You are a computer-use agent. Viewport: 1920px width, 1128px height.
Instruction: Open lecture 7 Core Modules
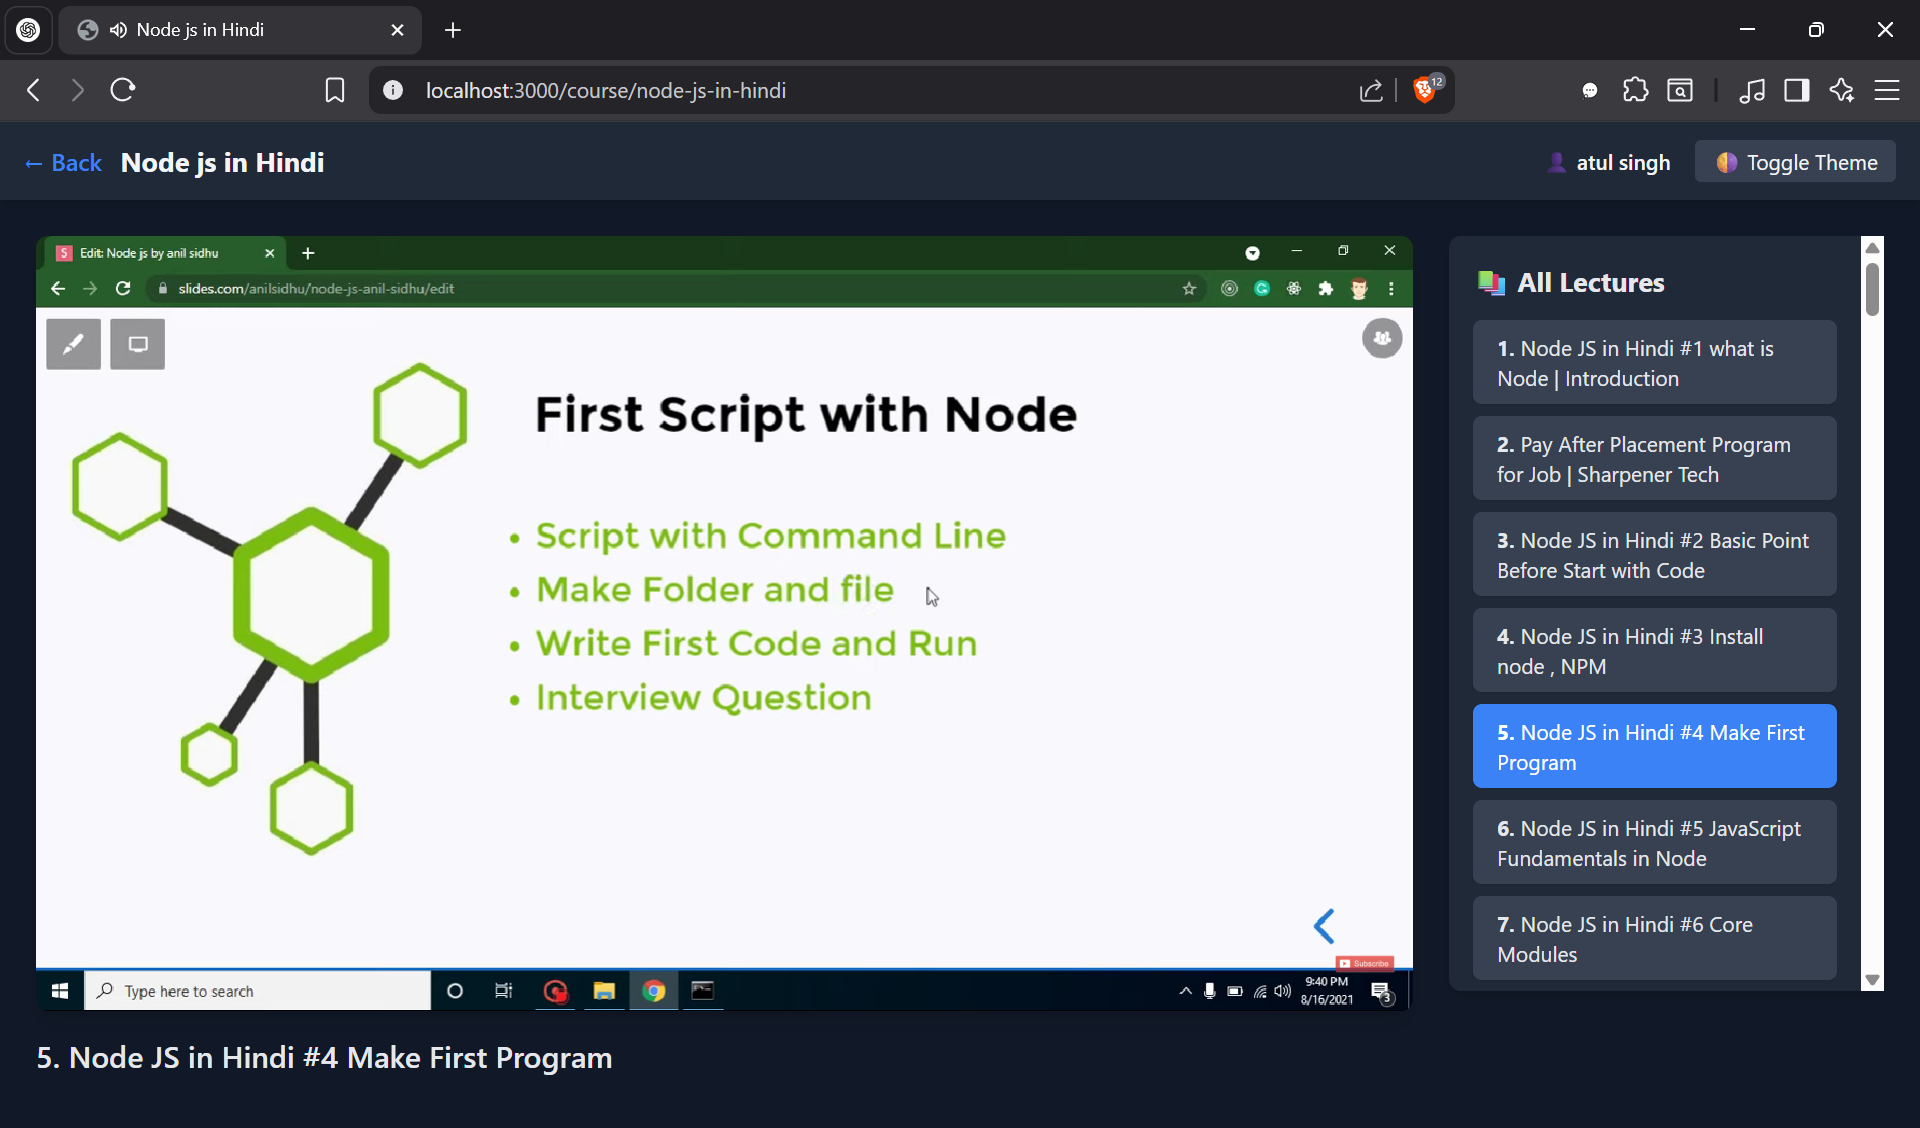point(1654,939)
